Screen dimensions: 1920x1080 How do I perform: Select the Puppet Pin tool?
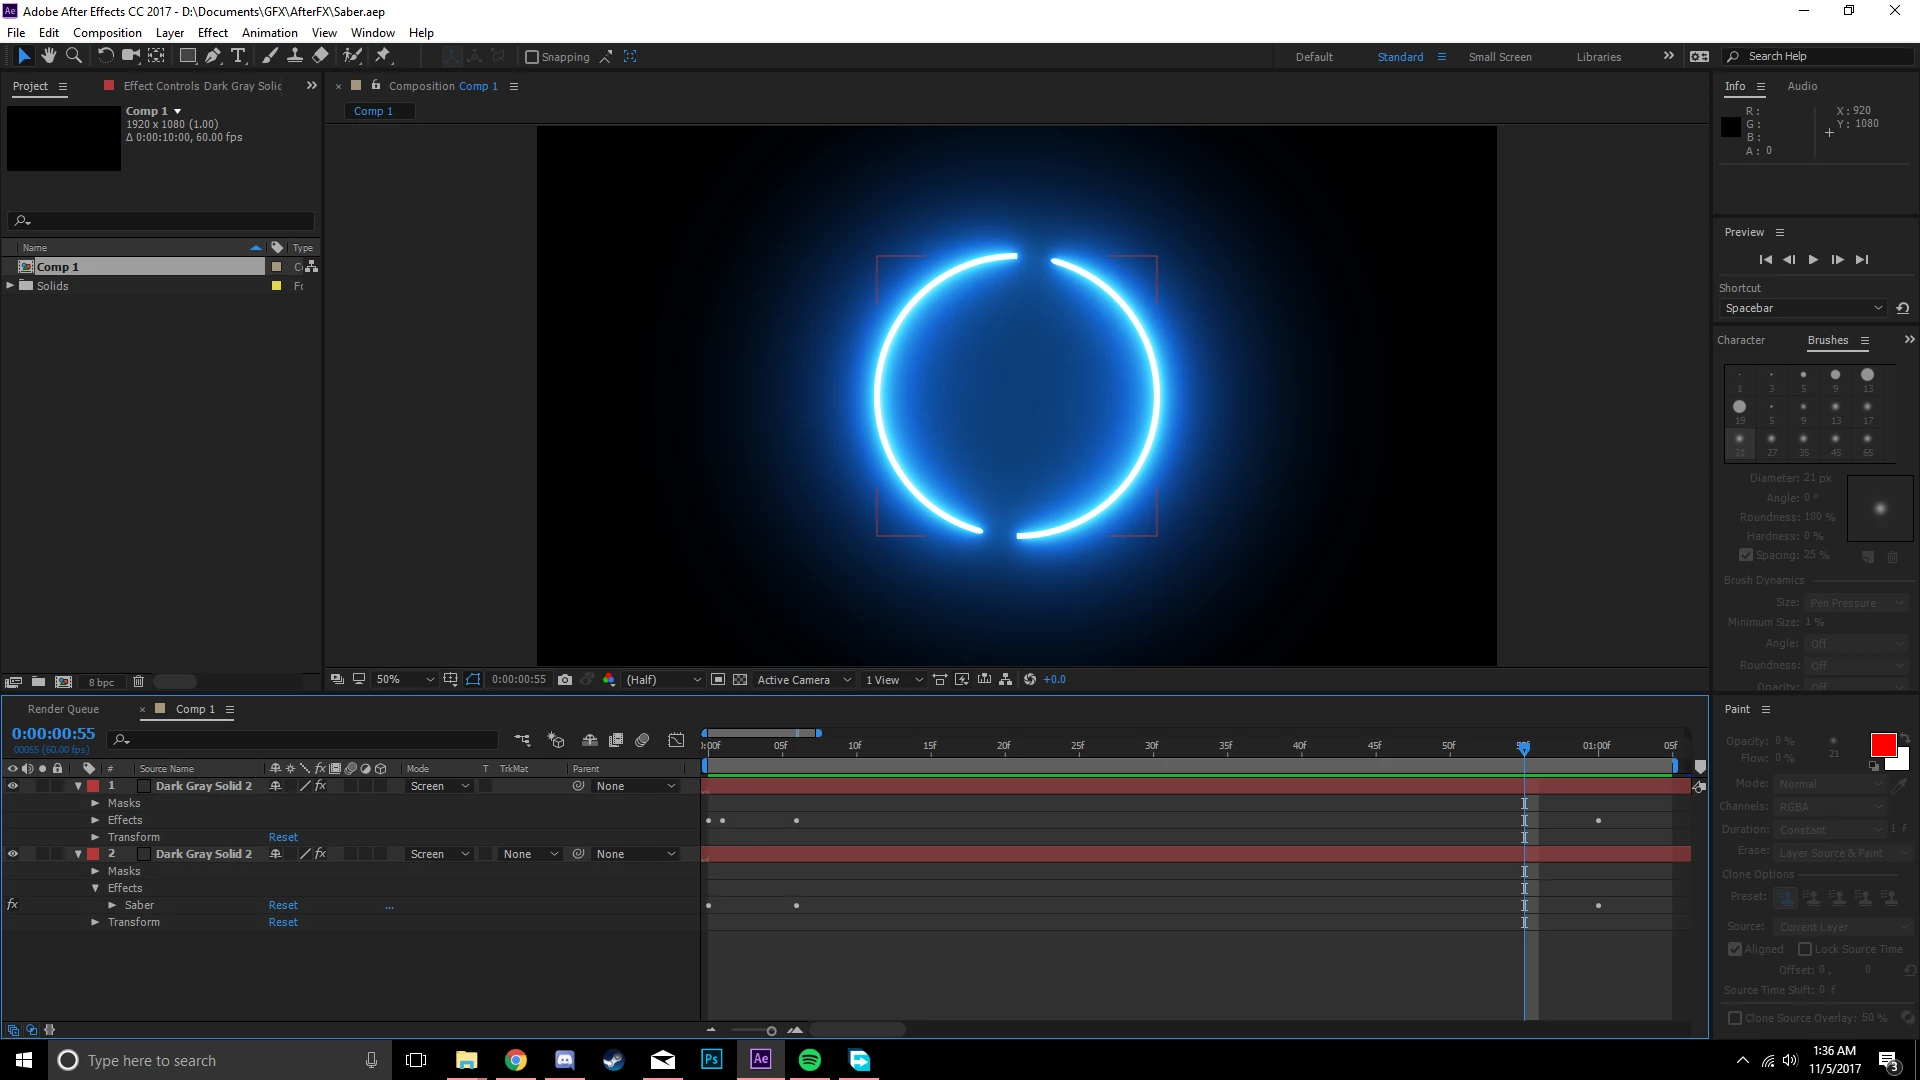pos(383,56)
